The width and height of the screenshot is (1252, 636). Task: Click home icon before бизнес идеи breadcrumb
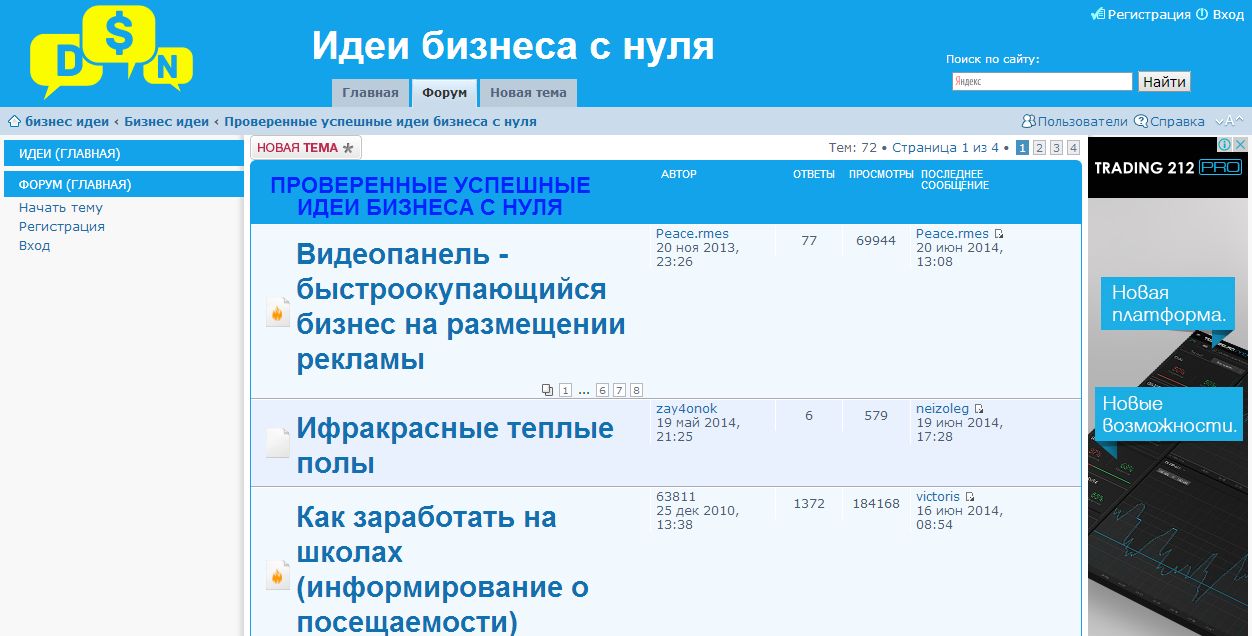click(x=14, y=121)
